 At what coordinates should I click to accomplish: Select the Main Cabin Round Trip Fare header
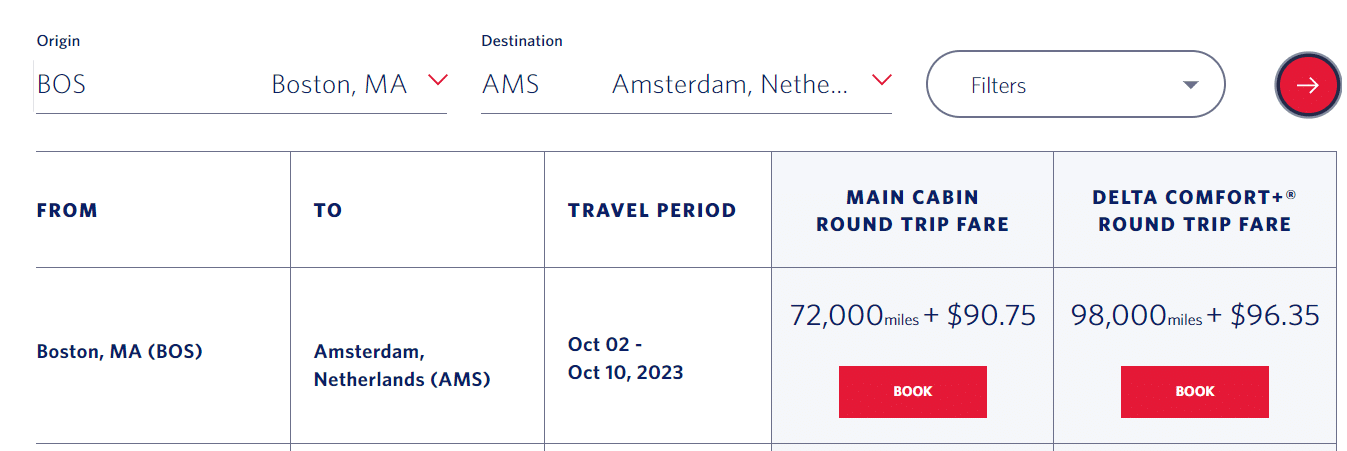click(912, 210)
